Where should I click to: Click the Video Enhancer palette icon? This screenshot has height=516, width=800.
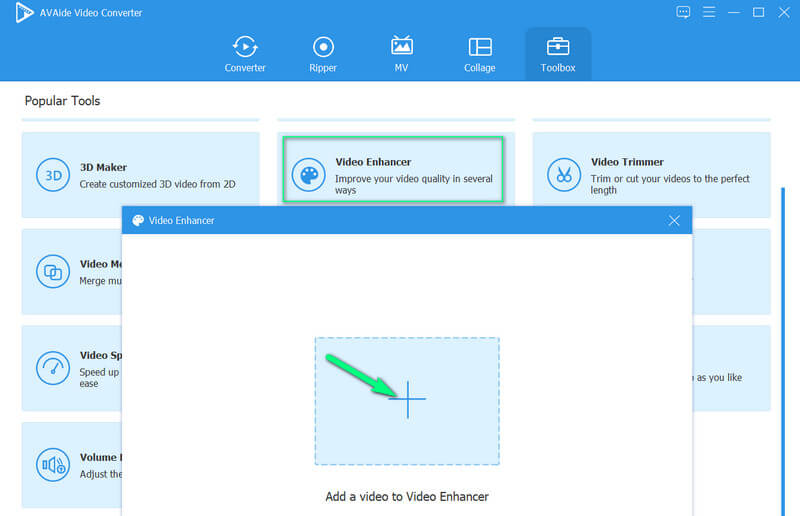(309, 175)
